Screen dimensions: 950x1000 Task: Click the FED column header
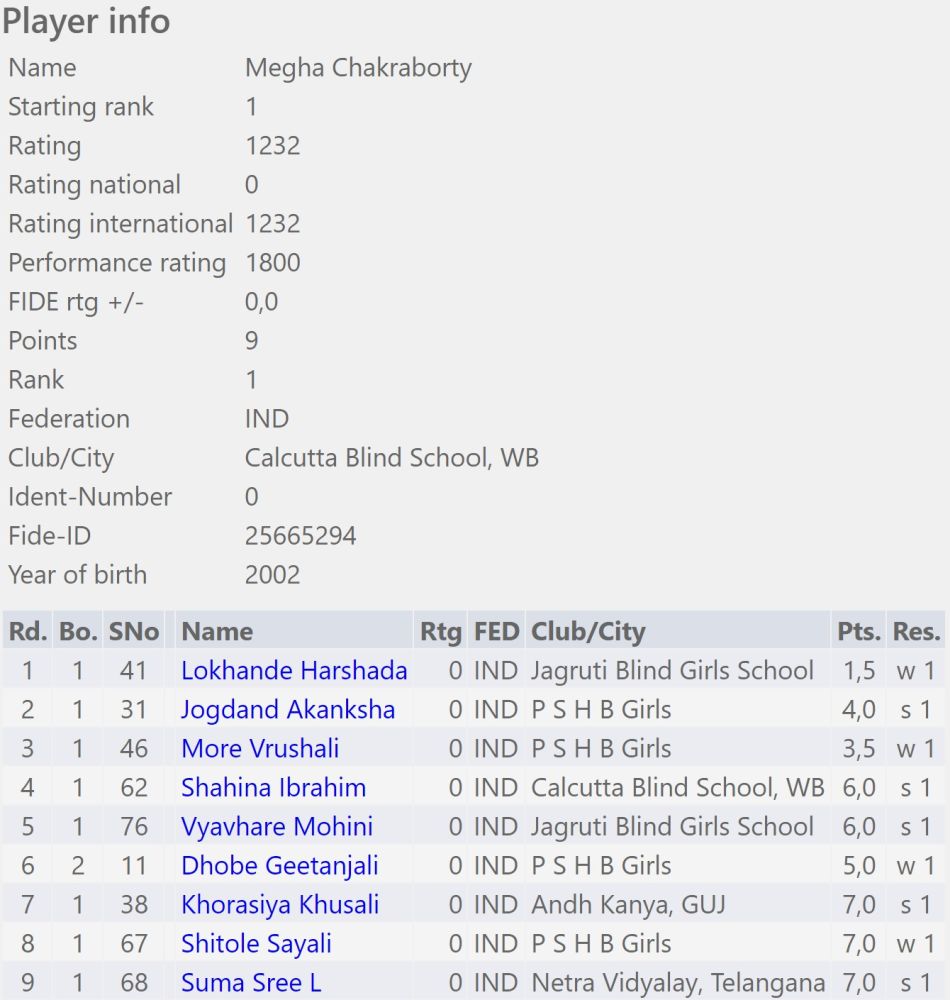point(496,631)
